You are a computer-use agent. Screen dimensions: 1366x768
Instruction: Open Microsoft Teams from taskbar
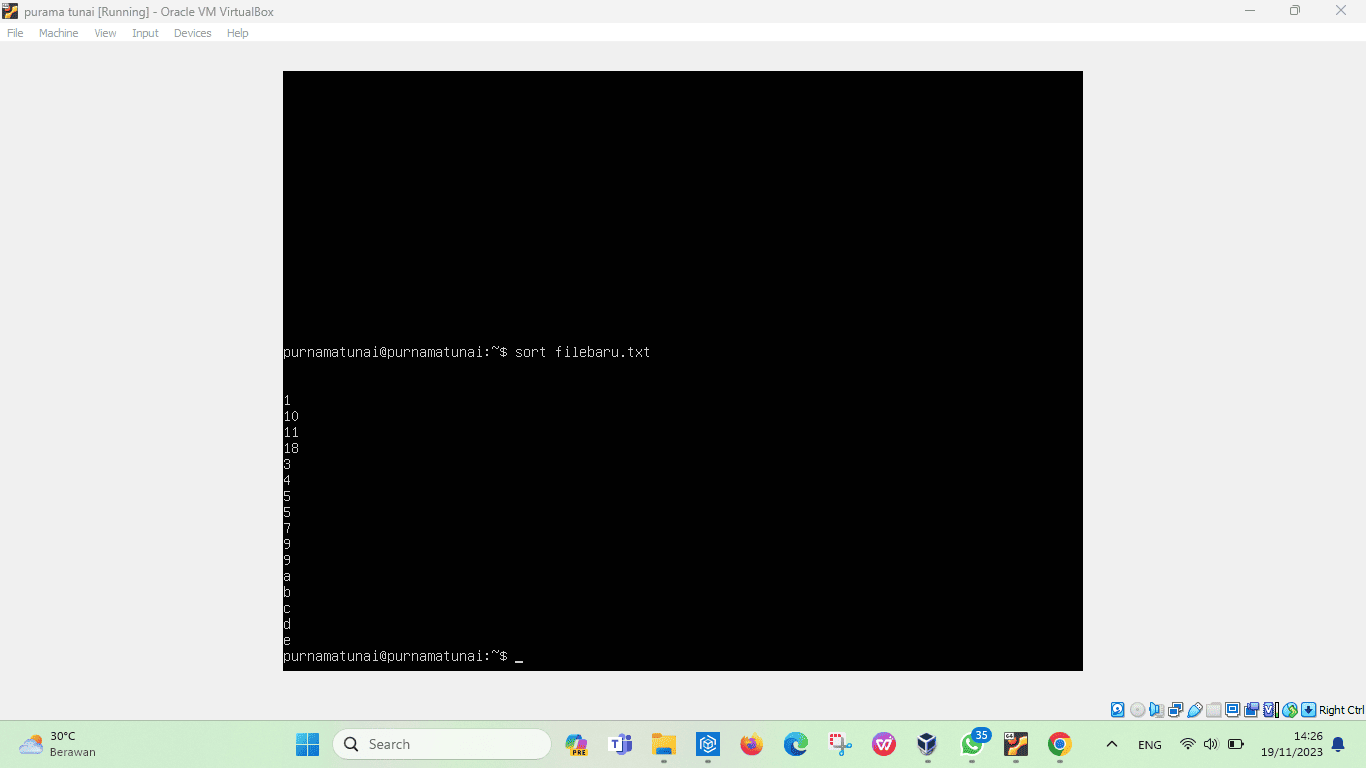click(620, 744)
